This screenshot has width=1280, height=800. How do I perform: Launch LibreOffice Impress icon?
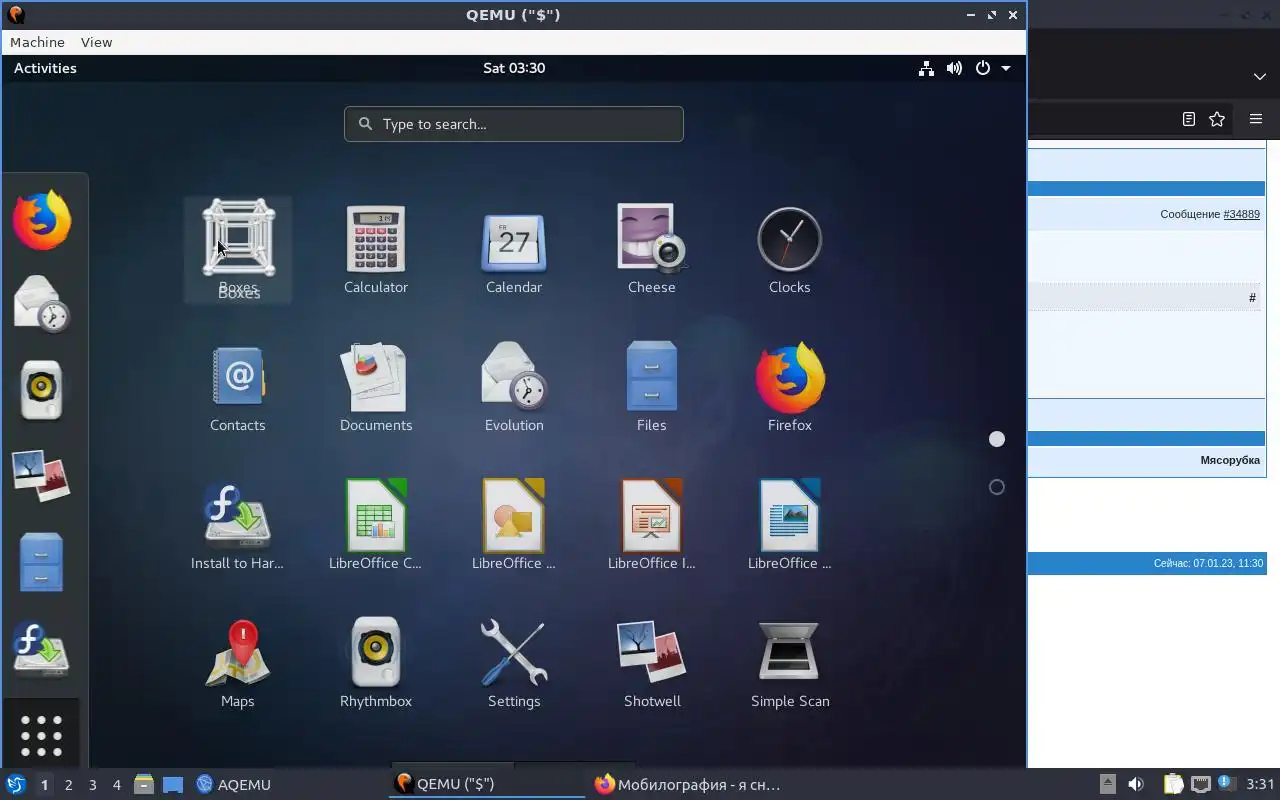click(x=652, y=525)
